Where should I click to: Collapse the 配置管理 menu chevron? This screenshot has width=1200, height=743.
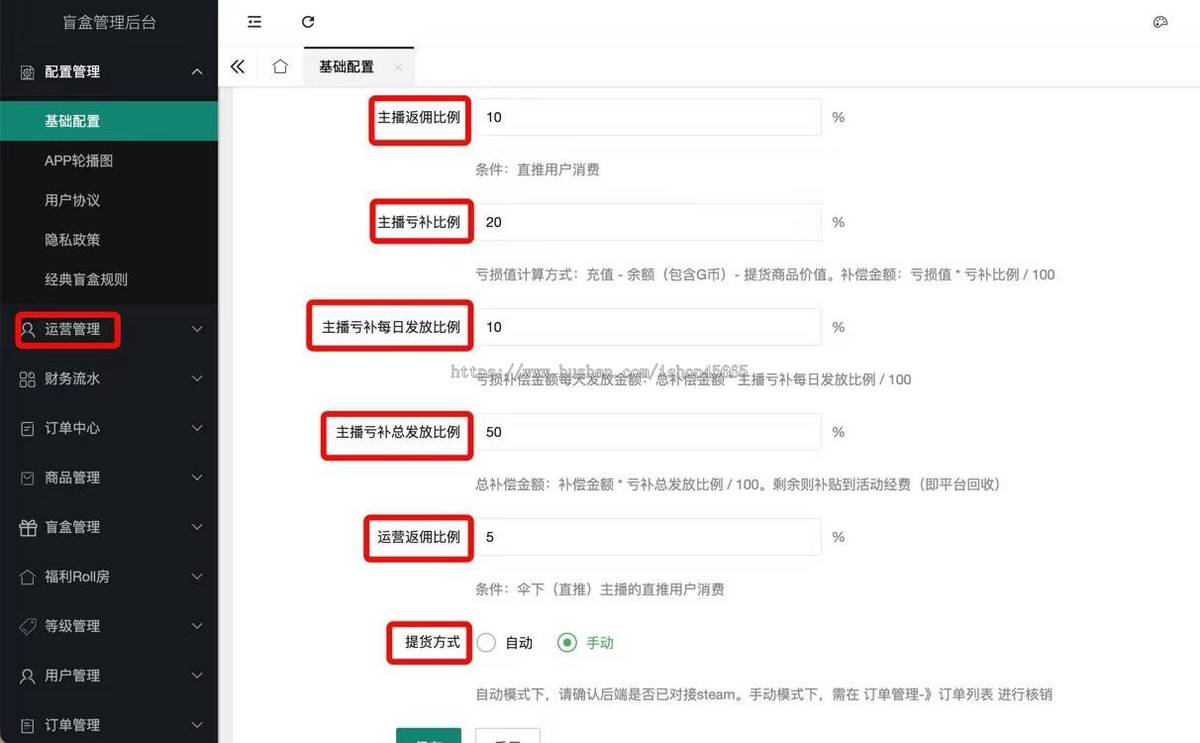(197, 72)
